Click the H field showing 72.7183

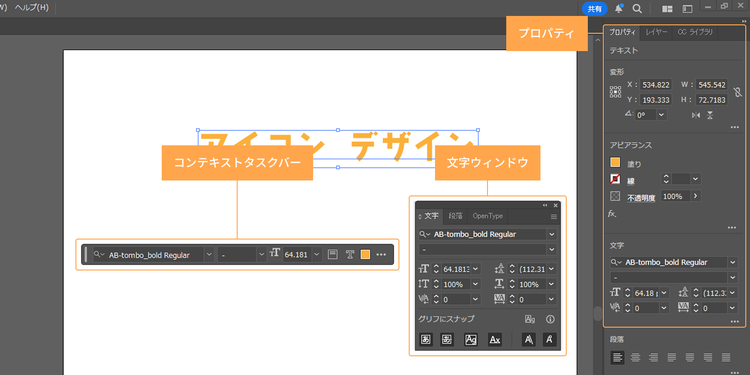(712, 100)
